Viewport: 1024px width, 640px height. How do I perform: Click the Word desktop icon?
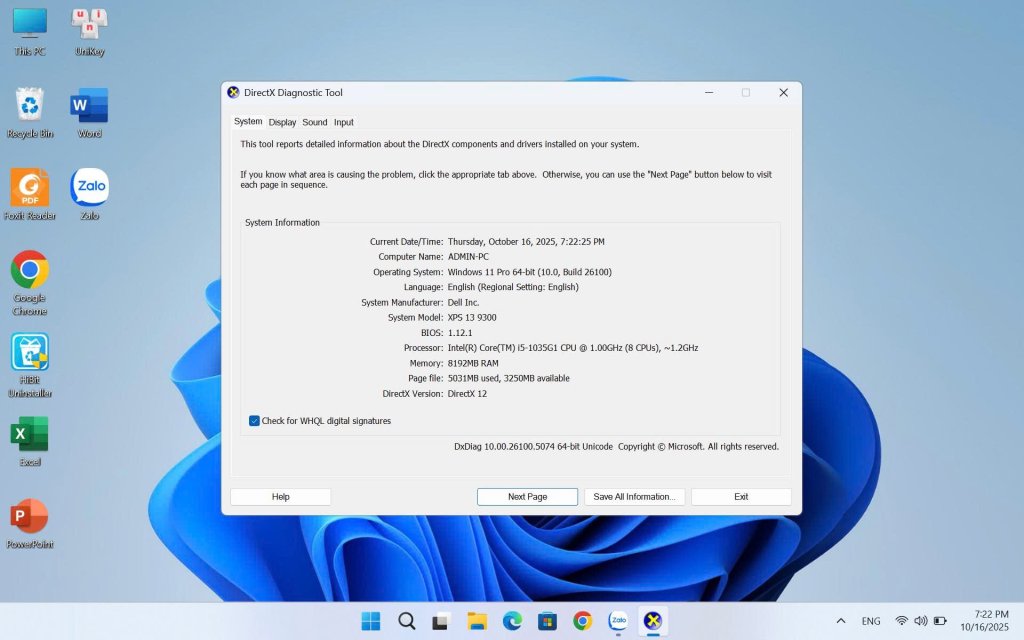point(90,106)
